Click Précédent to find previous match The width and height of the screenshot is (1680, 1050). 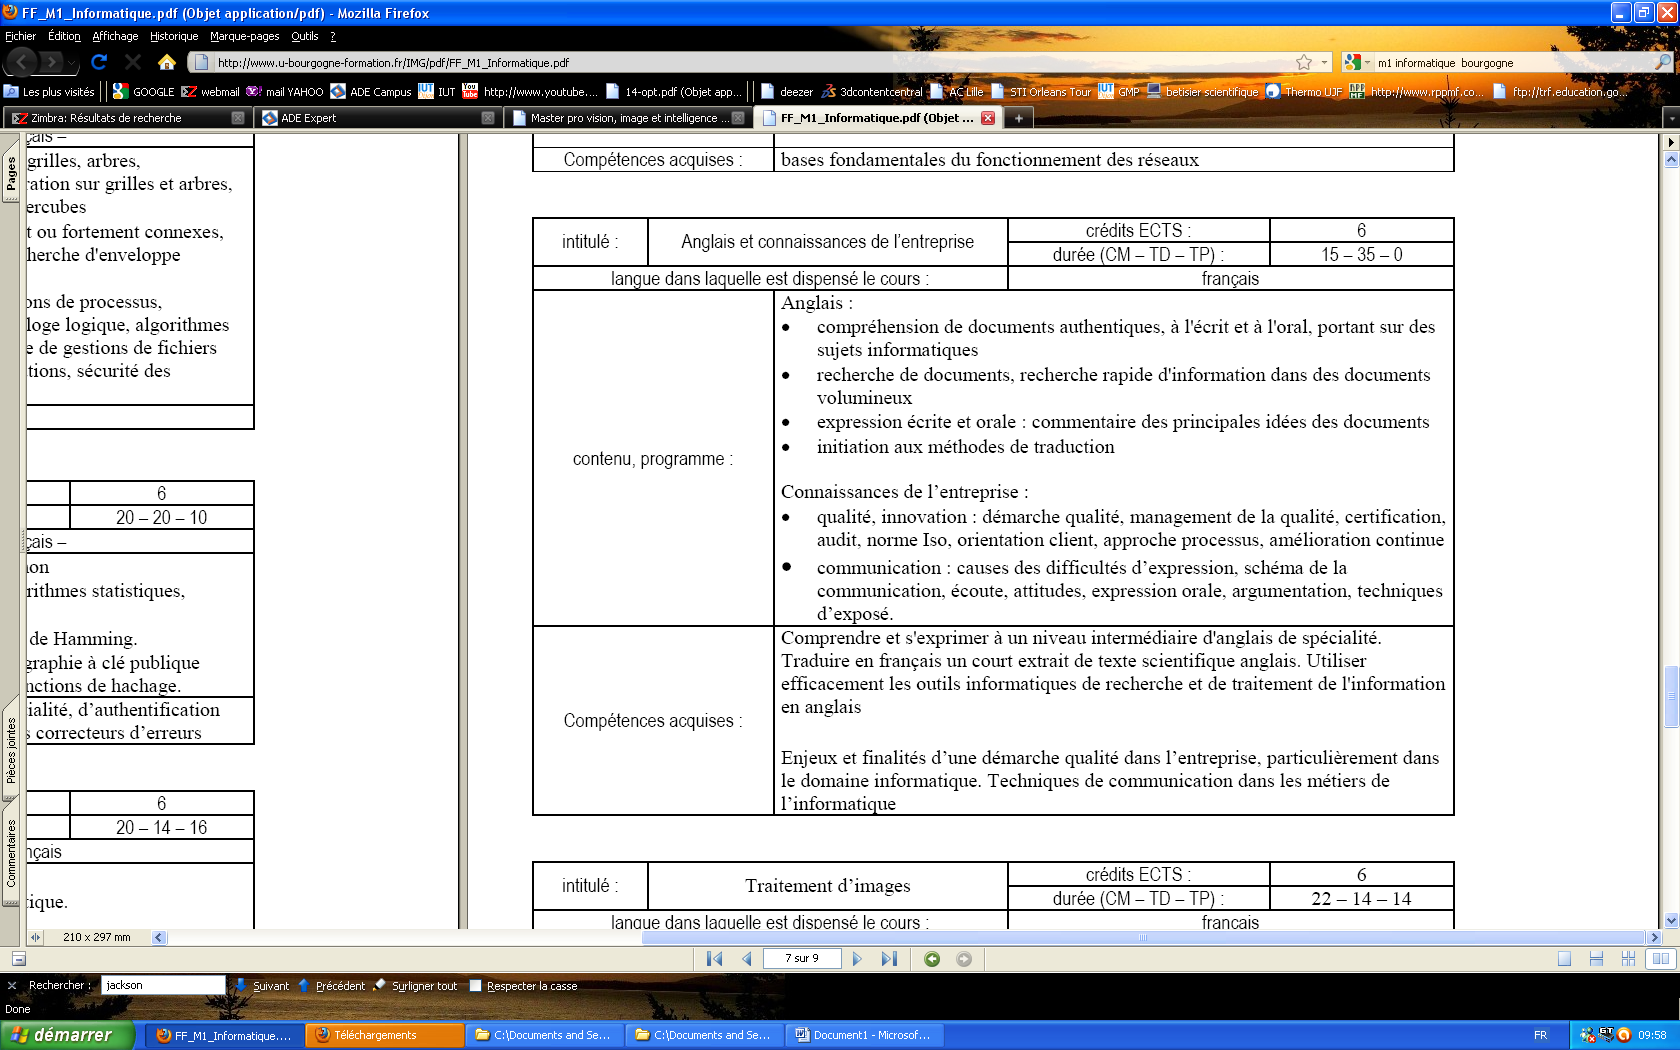[x=332, y=985]
